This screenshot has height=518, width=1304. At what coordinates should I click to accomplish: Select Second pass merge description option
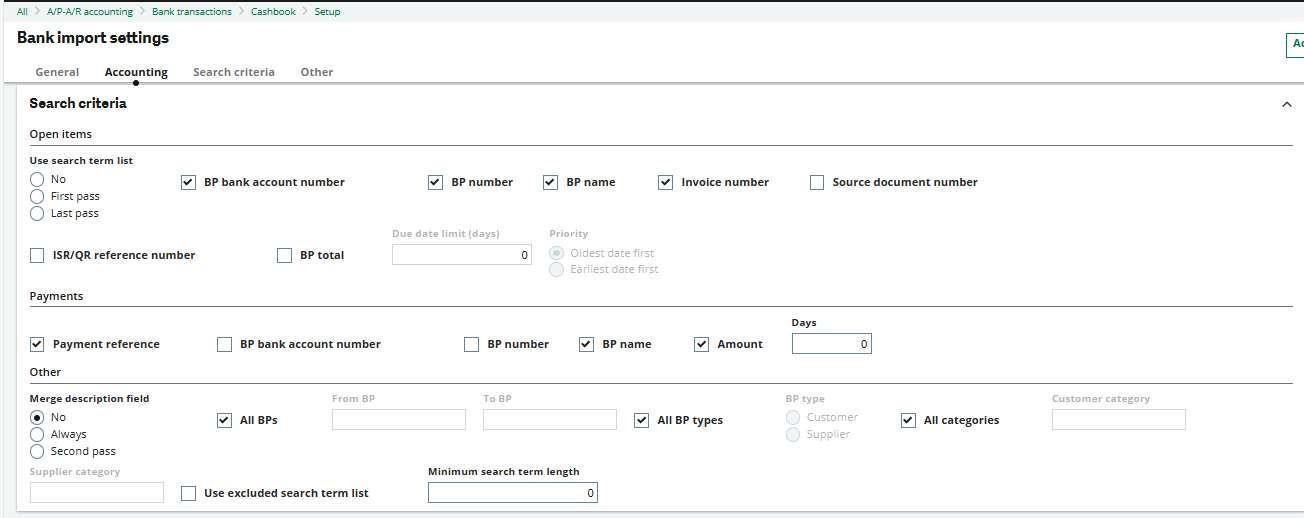point(37,451)
